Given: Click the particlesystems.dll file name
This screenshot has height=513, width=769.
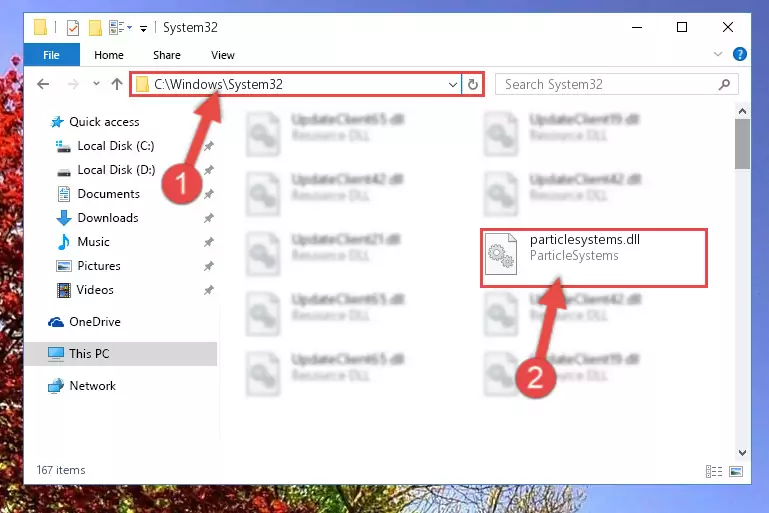Looking at the screenshot, I should point(585,239).
